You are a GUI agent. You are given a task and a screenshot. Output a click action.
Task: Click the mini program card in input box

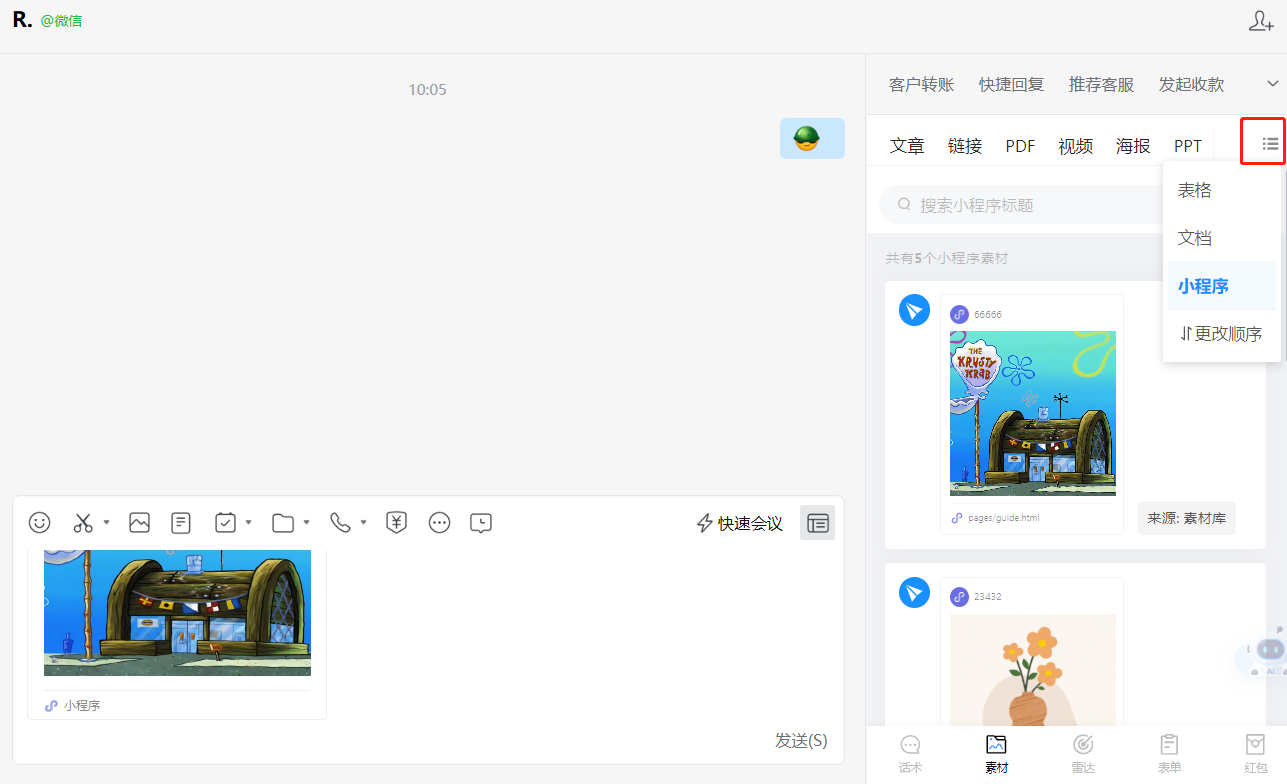[x=177, y=633]
